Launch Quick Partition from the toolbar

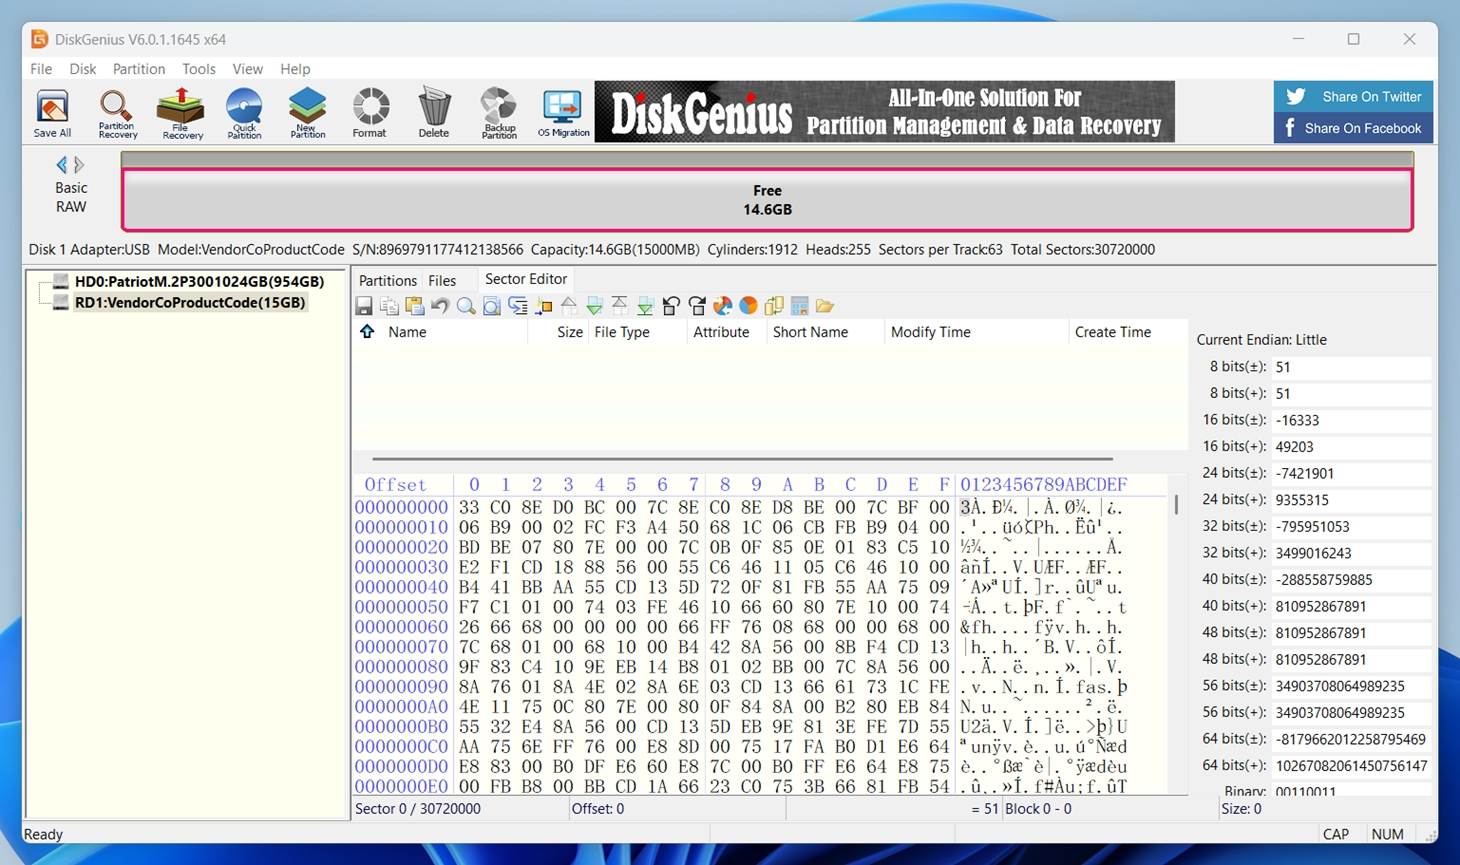[244, 113]
